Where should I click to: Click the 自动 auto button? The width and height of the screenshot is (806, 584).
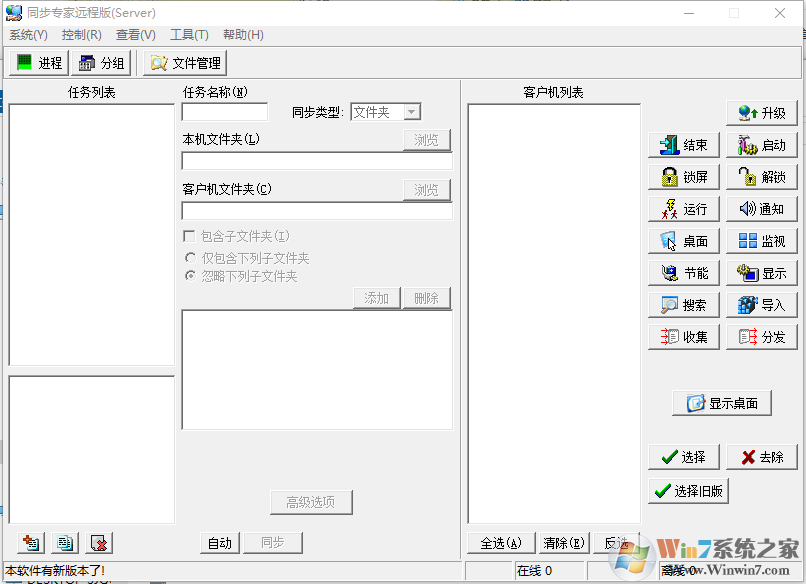[220, 543]
